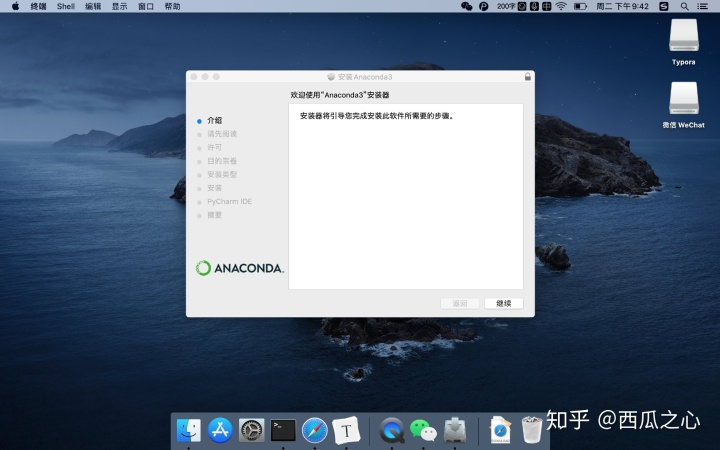Viewport: 720px width, 450px height.
Task: Click the 返回 button in installer
Action: pos(460,303)
